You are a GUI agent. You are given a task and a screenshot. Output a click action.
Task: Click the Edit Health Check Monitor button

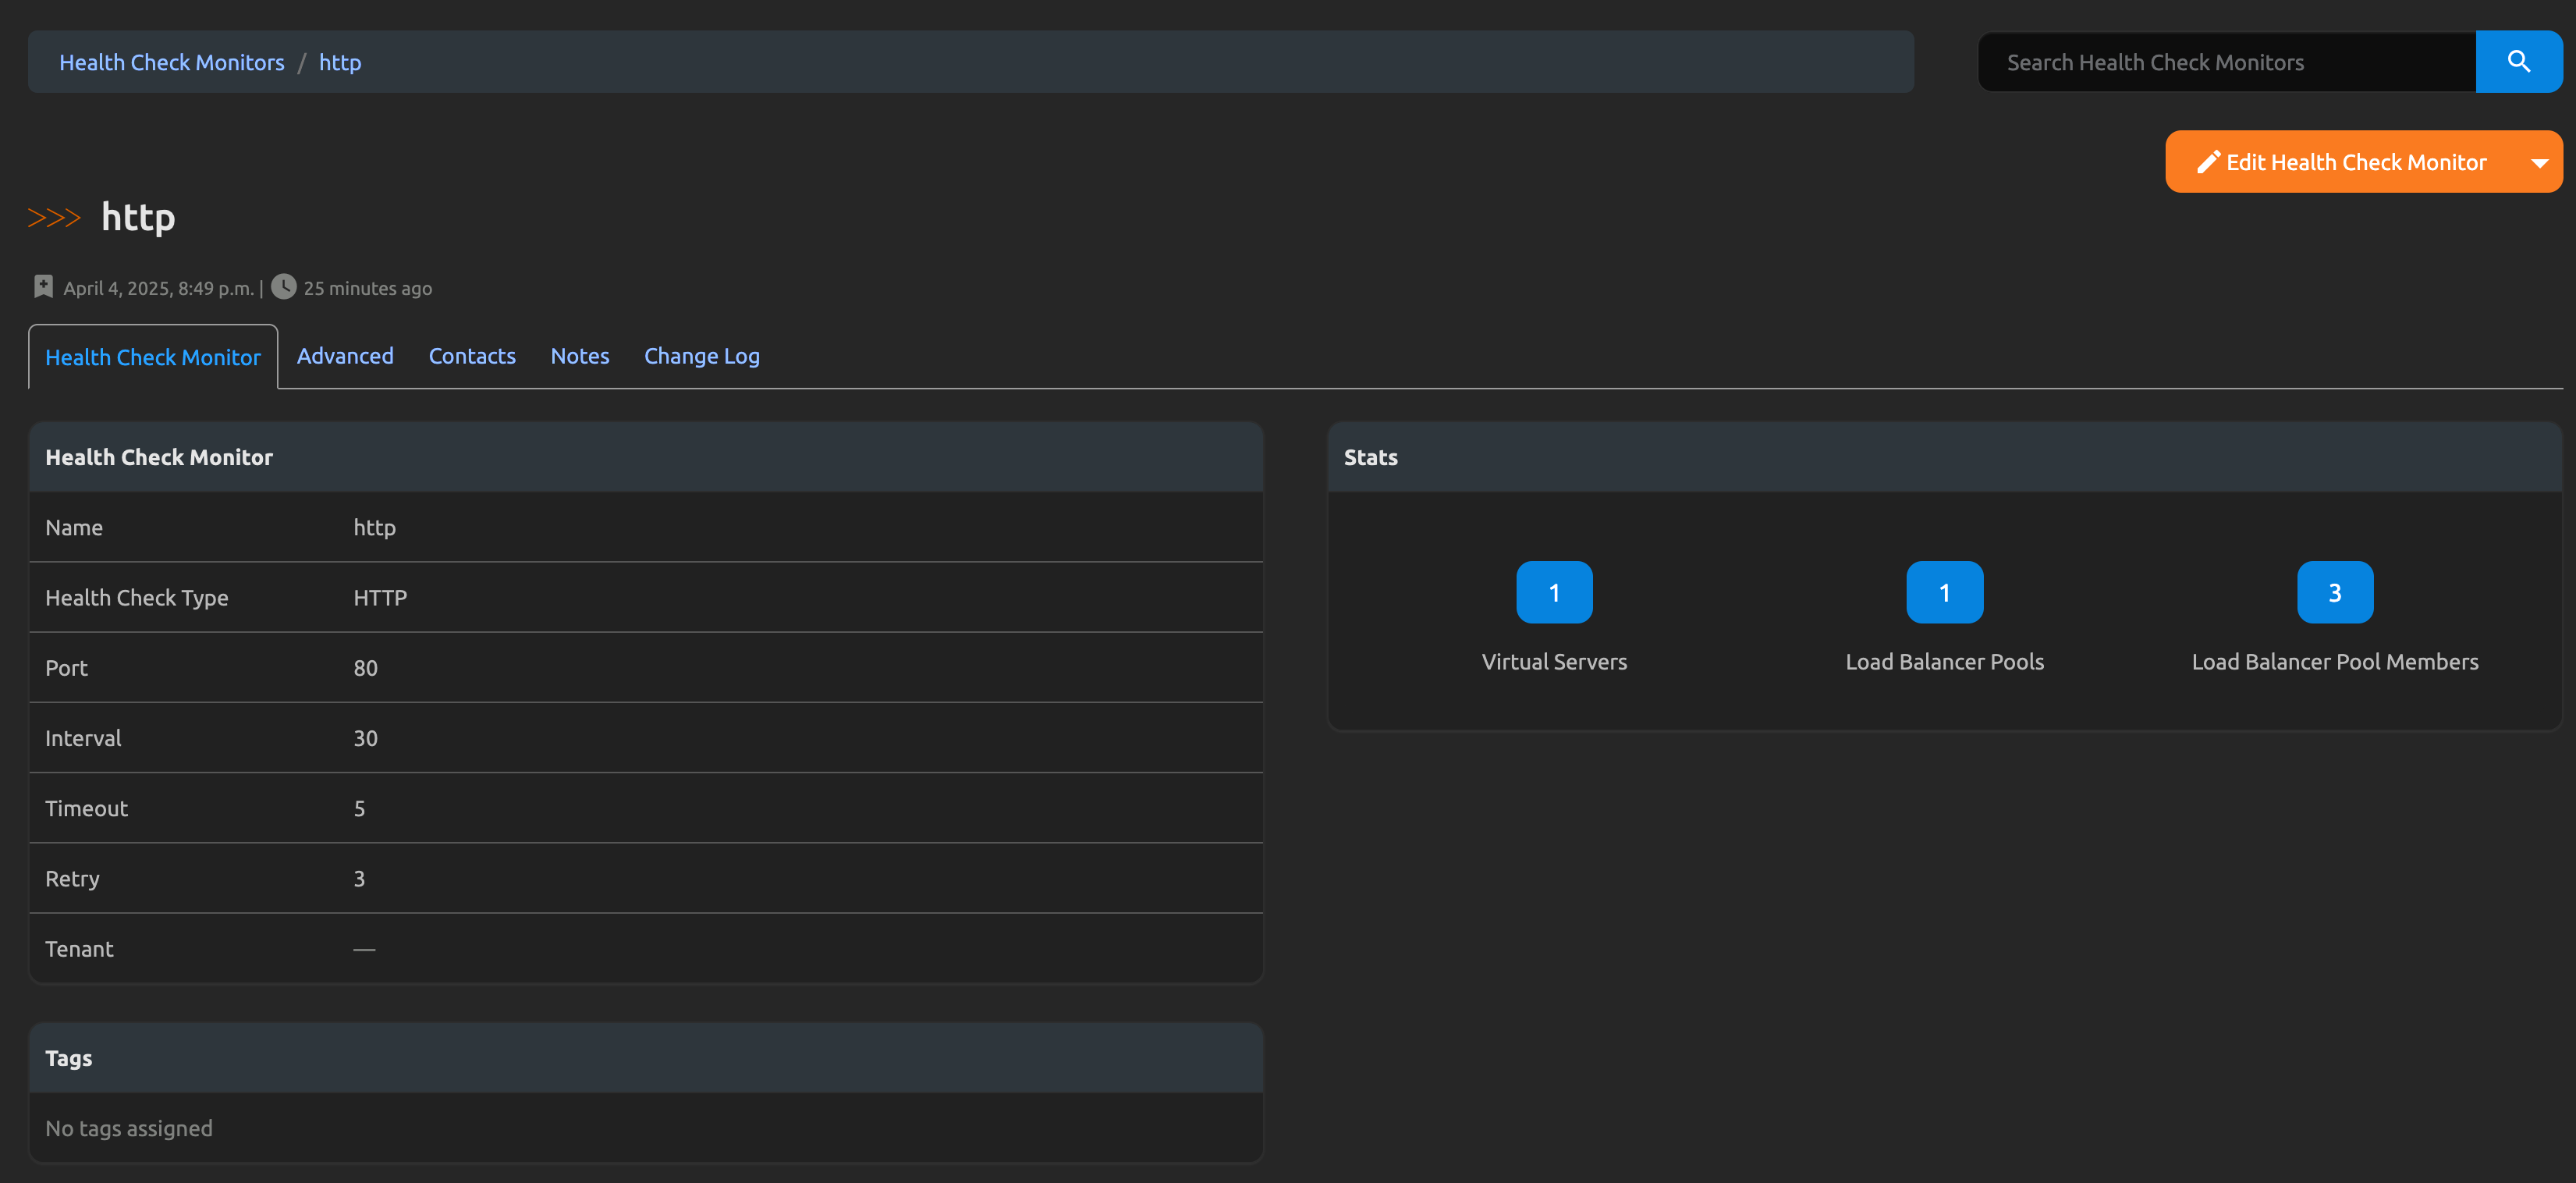pos(2343,162)
